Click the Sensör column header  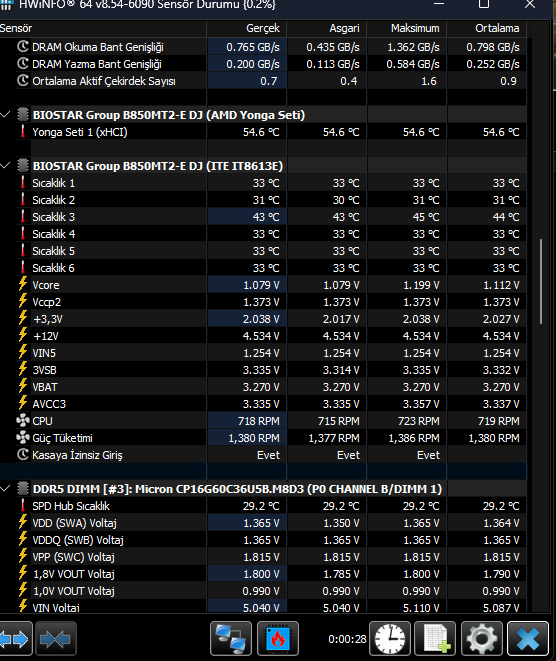pos(103,28)
